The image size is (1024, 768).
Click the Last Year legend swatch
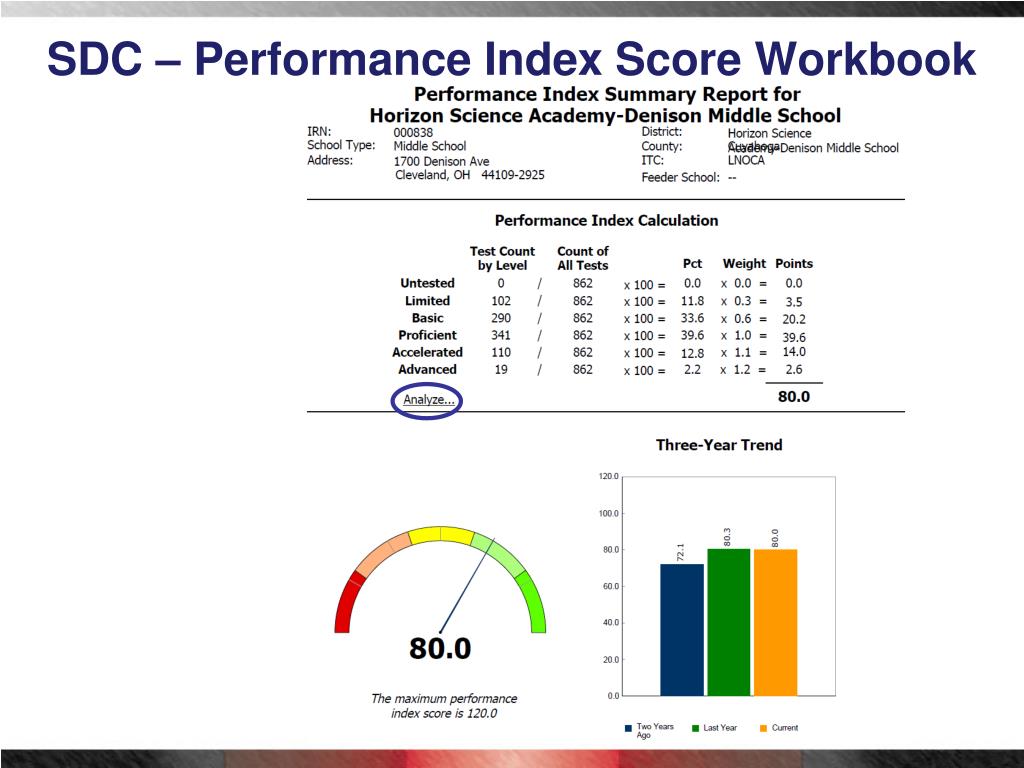(x=696, y=728)
